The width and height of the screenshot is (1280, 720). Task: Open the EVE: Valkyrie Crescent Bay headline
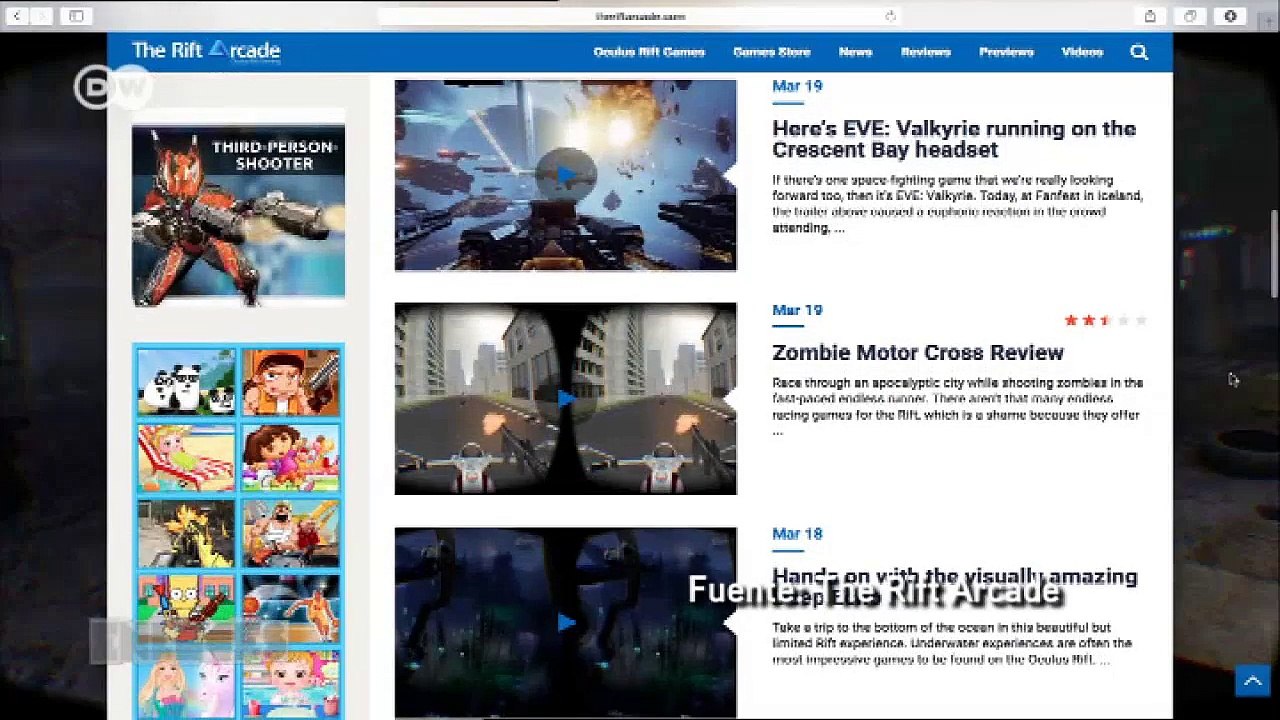pos(954,139)
